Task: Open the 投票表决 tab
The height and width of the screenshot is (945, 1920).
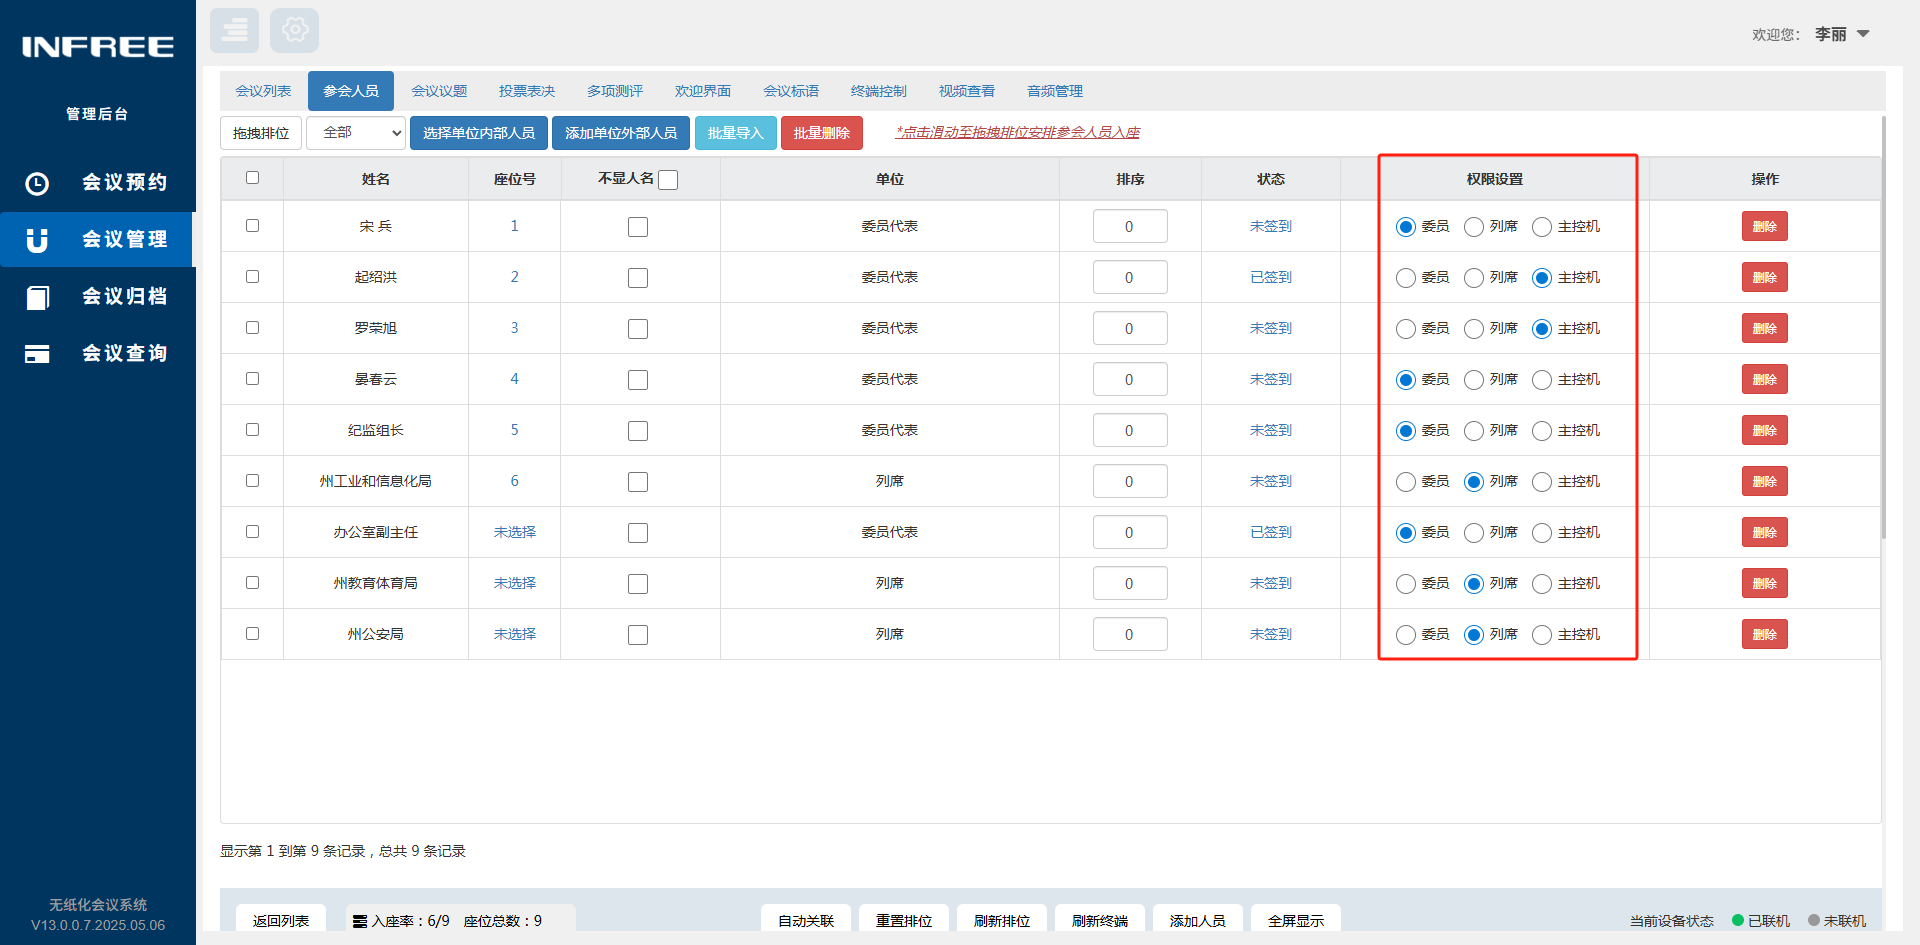Action: pyautogui.click(x=527, y=91)
